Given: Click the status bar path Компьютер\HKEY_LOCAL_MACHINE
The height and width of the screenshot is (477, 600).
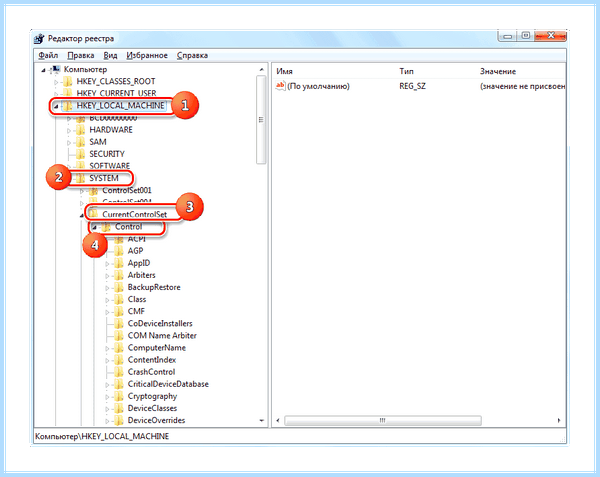Looking at the screenshot, I should point(102,436).
